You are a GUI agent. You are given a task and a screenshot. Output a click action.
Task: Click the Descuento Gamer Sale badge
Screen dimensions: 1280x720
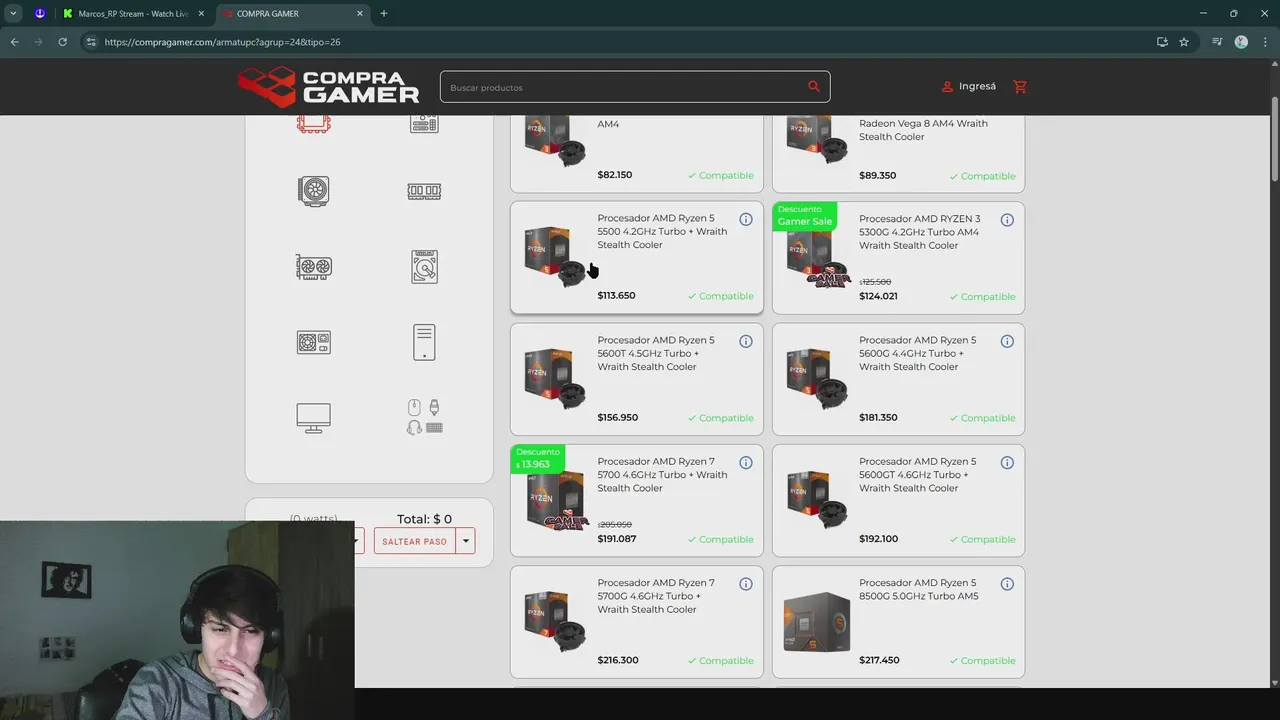click(x=805, y=216)
